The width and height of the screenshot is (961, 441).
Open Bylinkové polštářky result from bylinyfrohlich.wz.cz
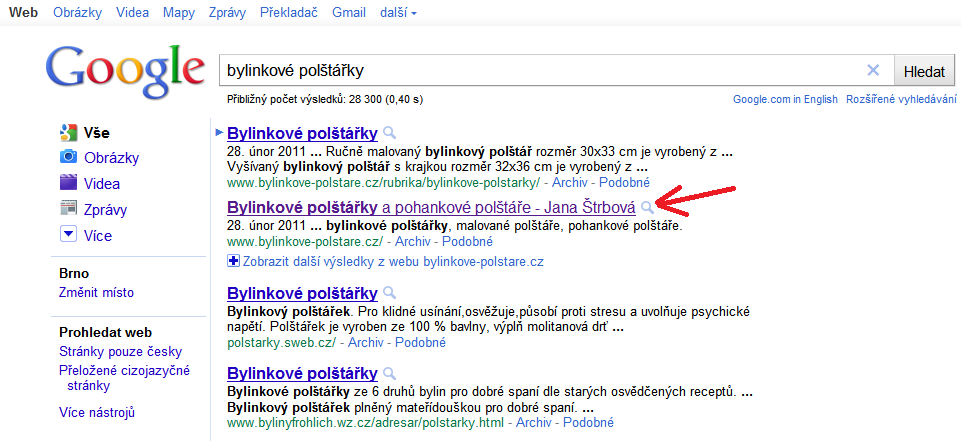[302, 374]
